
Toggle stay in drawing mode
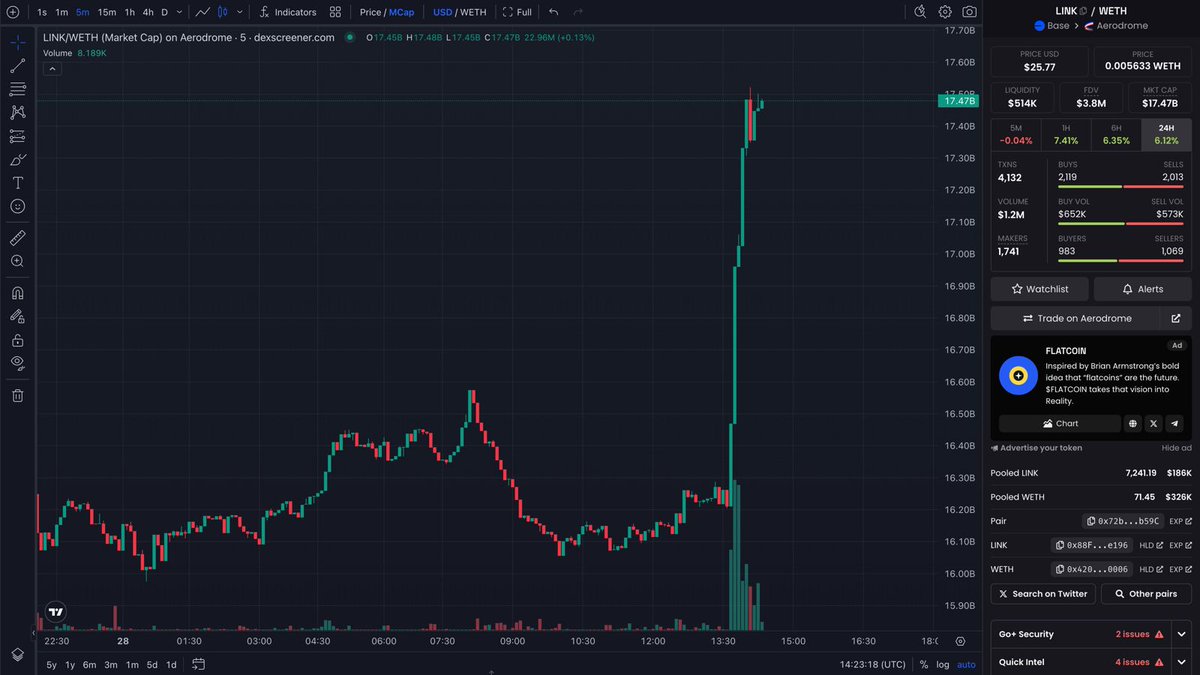pyautogui.click(x=17, y=316)
